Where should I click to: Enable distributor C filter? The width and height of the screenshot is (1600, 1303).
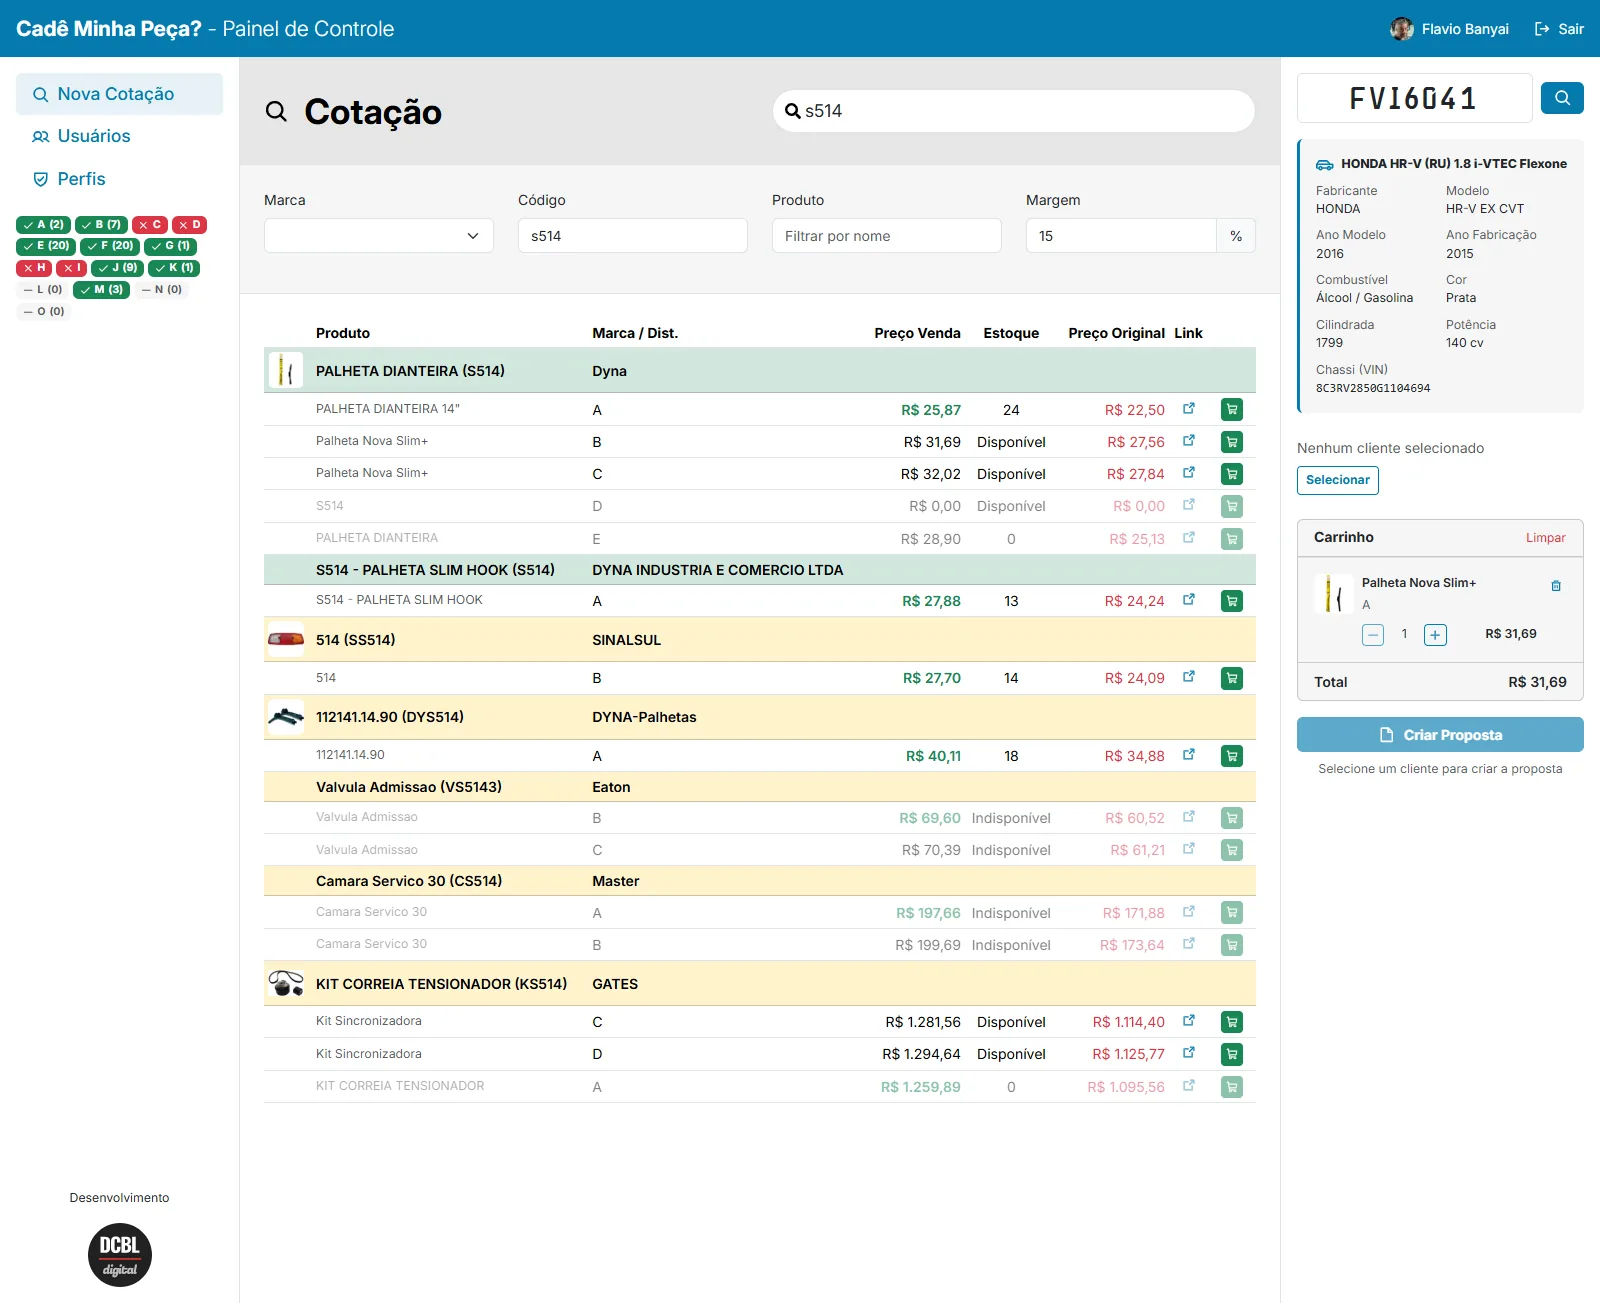pyautogui.click(x=150, y=225)
